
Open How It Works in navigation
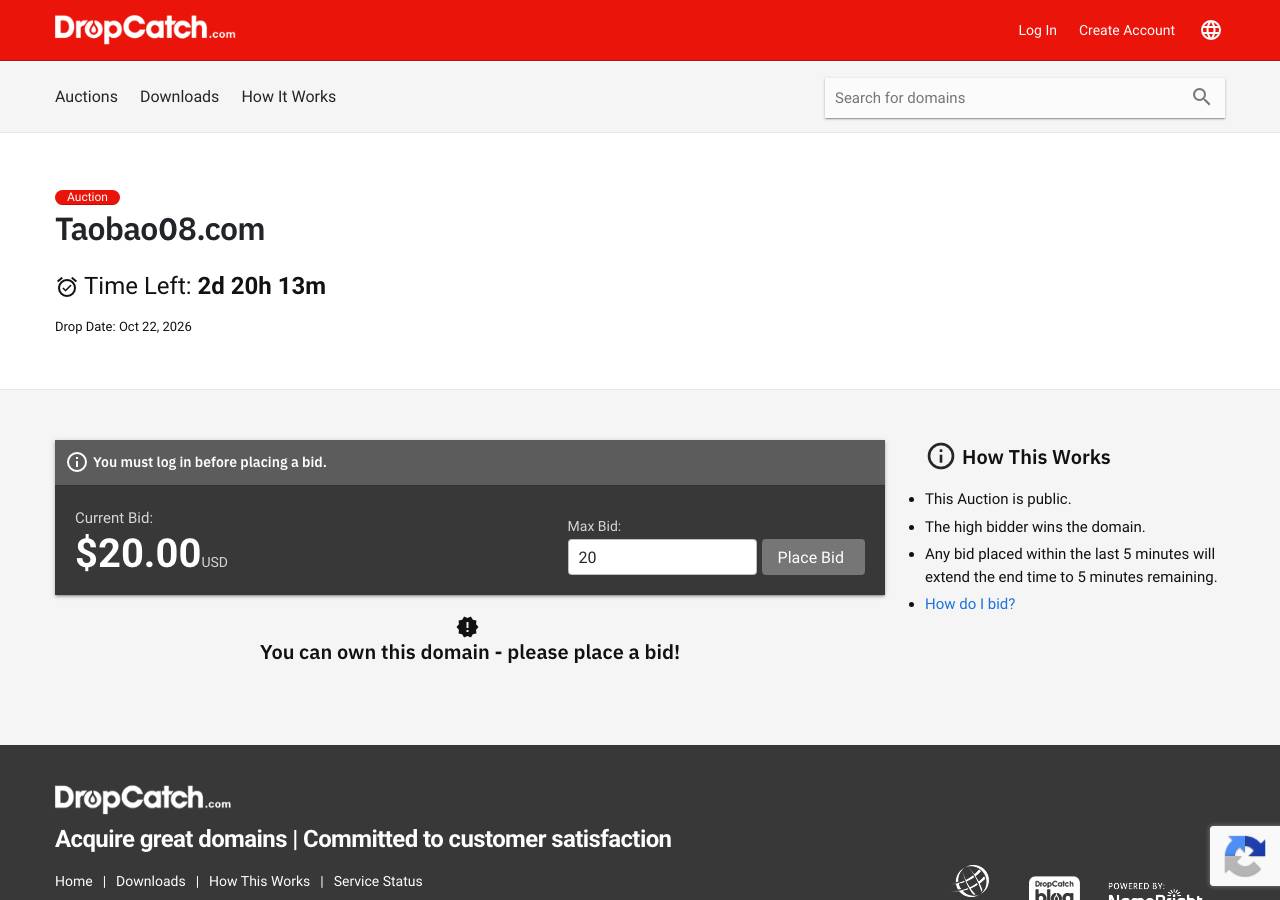click(x=288, y=96)
